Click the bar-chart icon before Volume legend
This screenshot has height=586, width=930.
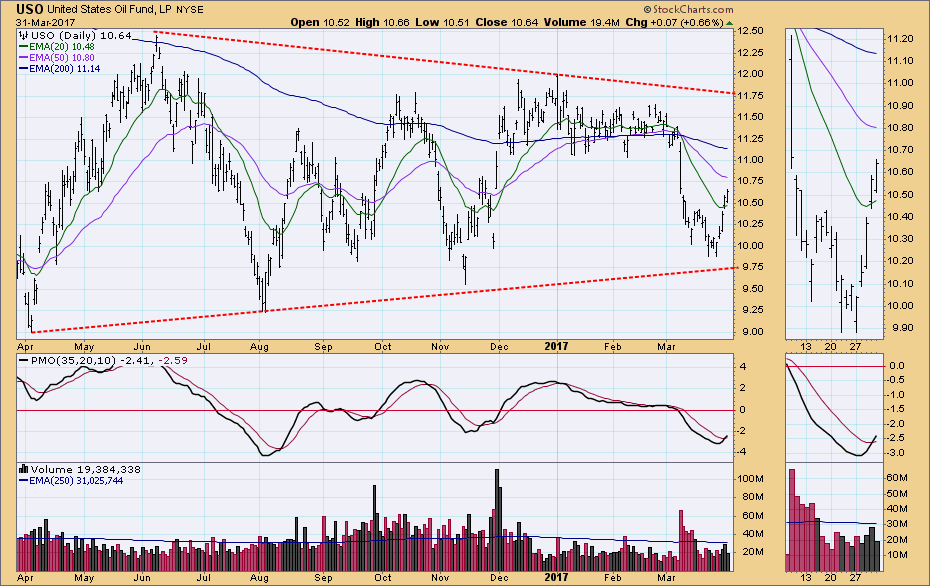(x=24, y=469)
